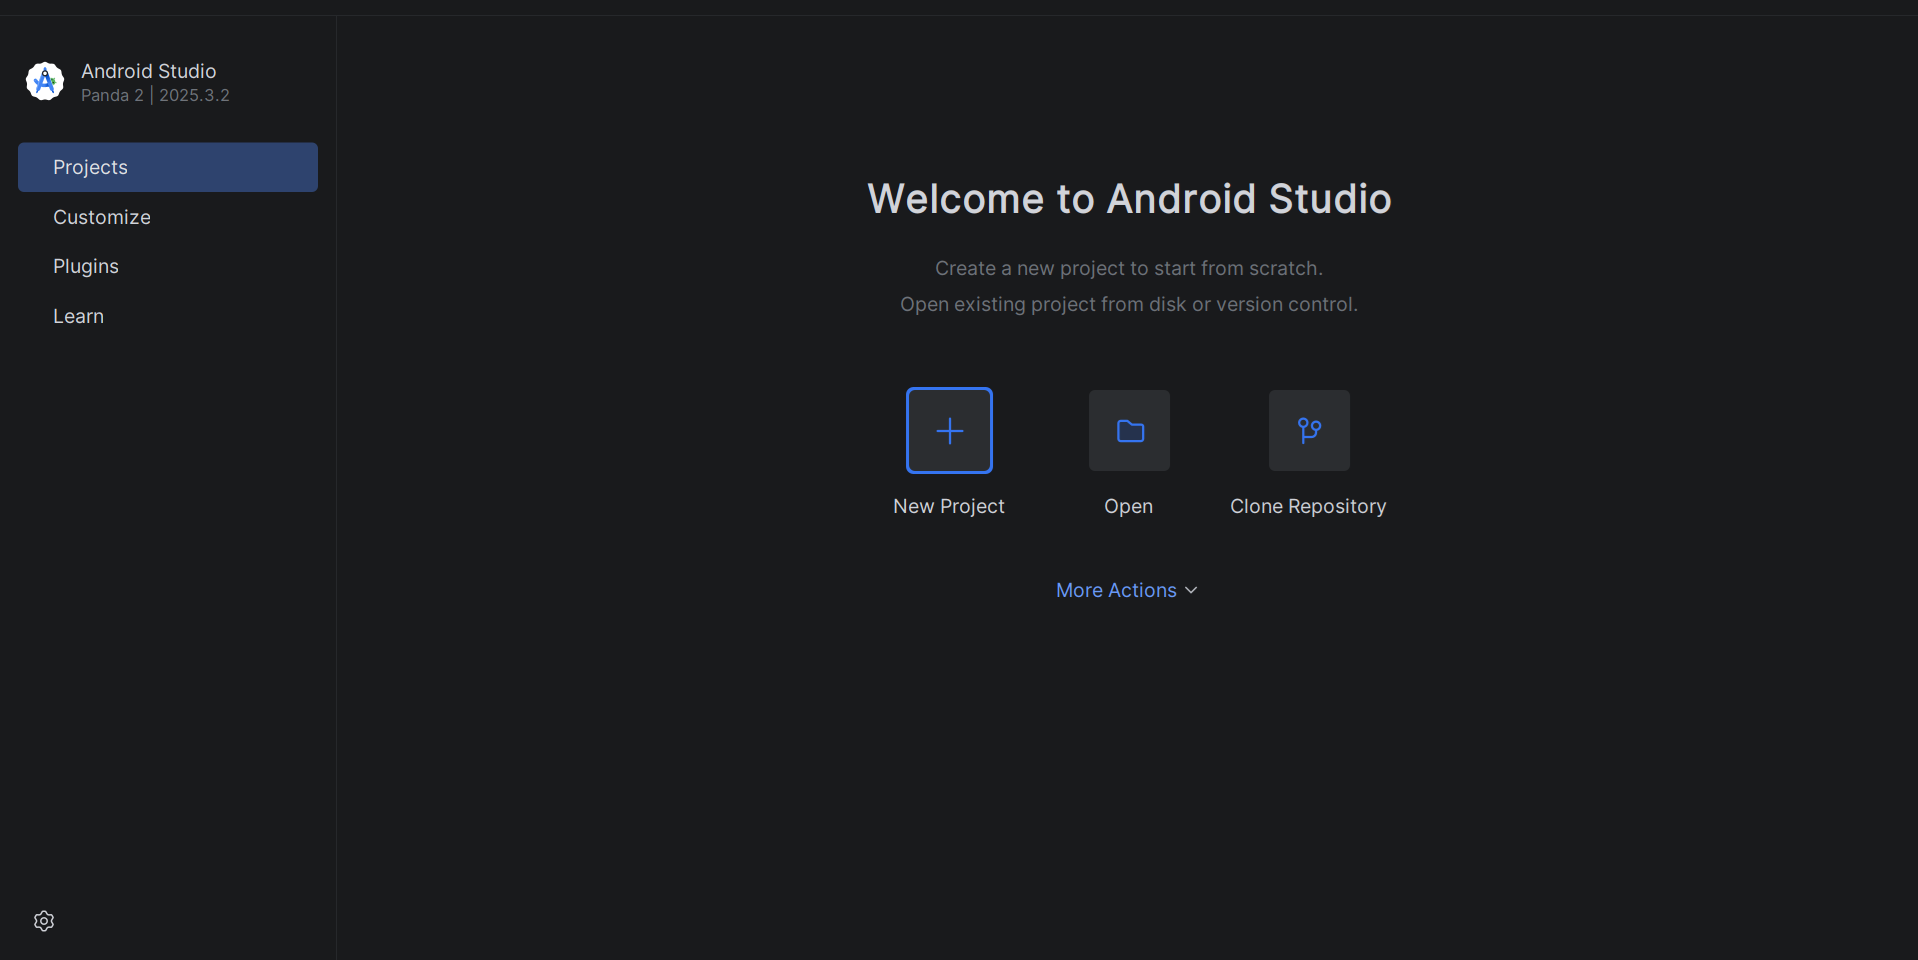This screenshot has height=960, width=1918.
Task: Click the Android Studio logo
Action: (44, 81)
